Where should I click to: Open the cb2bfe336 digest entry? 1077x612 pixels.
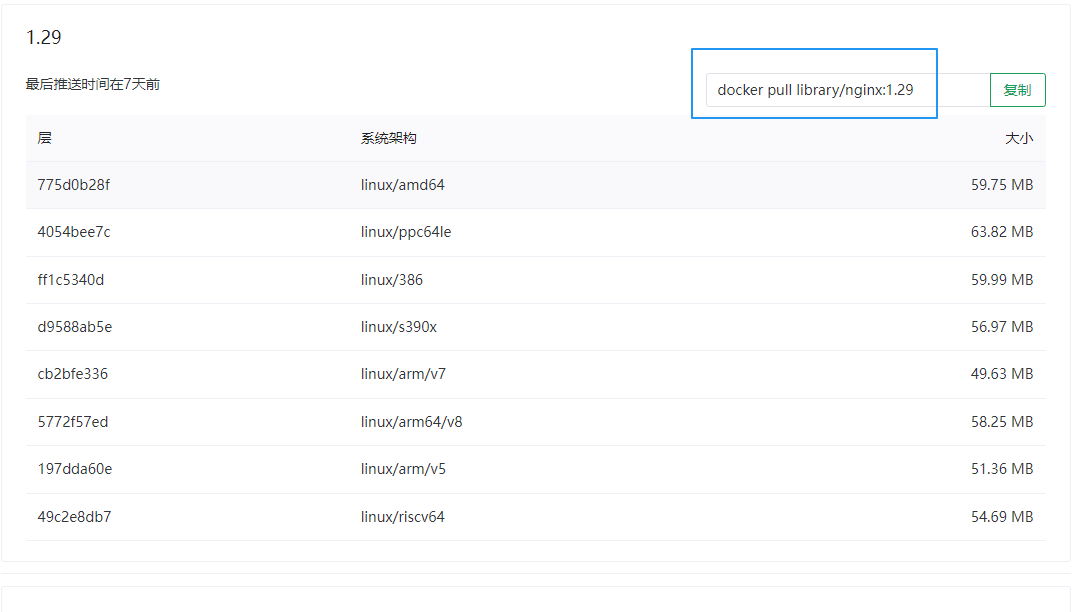coord(73,374)
